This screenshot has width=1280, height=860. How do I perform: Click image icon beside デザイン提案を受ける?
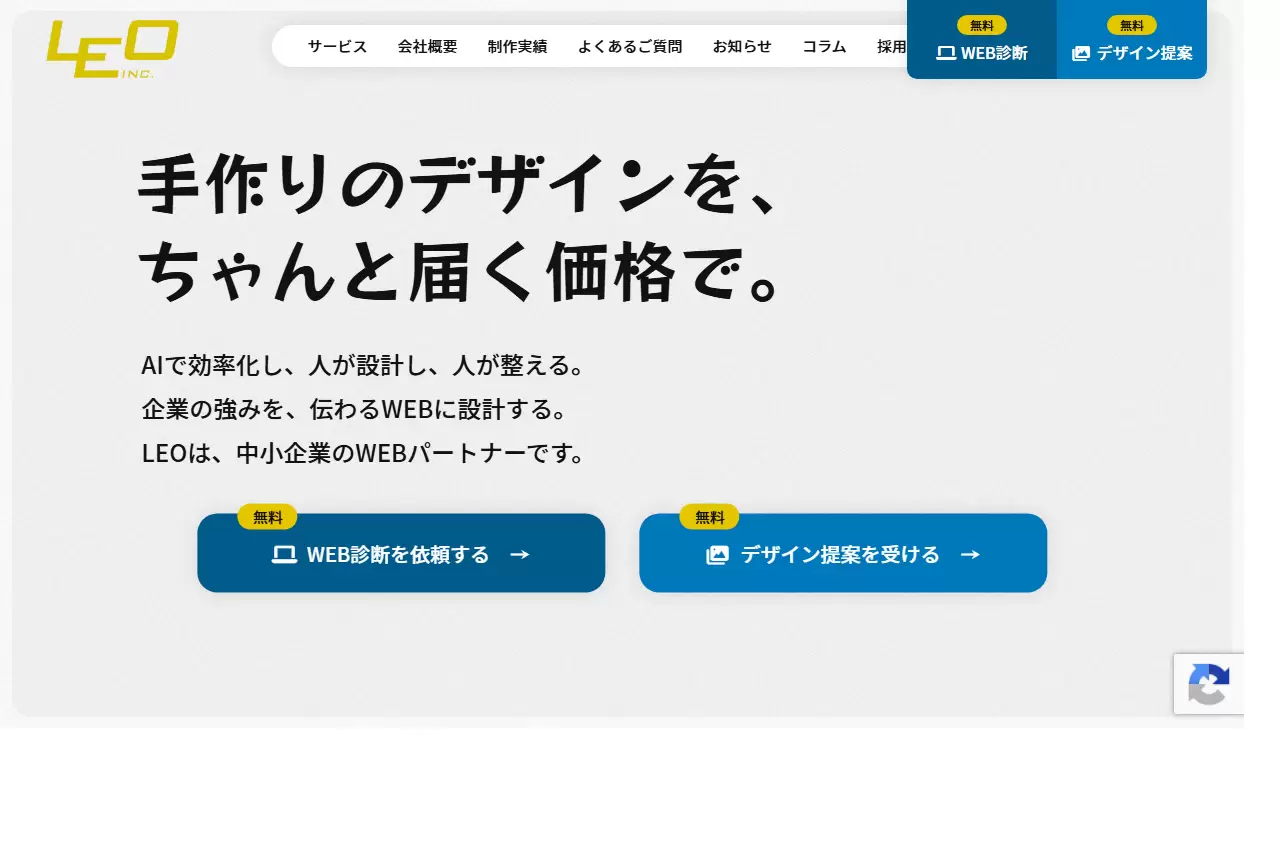(718, 554)
